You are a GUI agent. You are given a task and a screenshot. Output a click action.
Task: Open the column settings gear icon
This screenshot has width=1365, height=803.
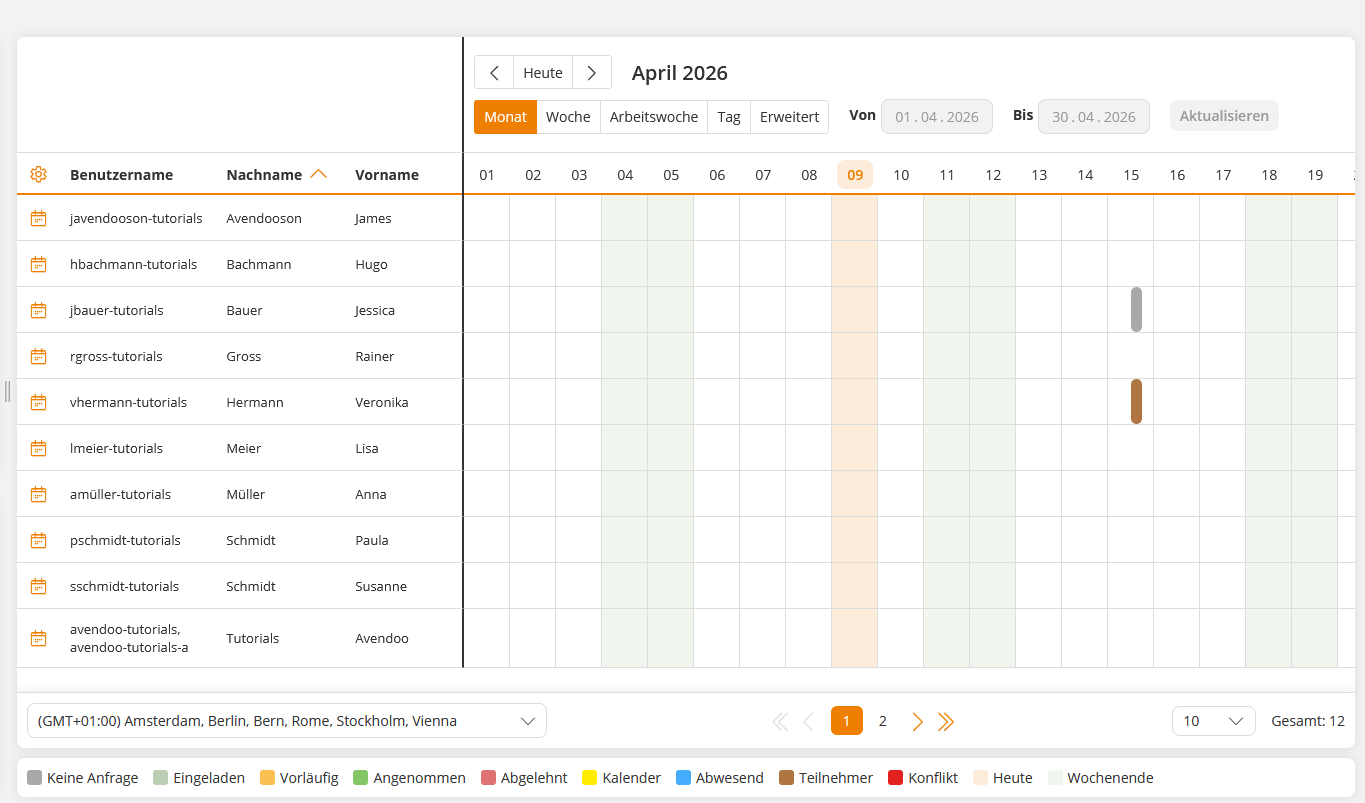[38, 174]
